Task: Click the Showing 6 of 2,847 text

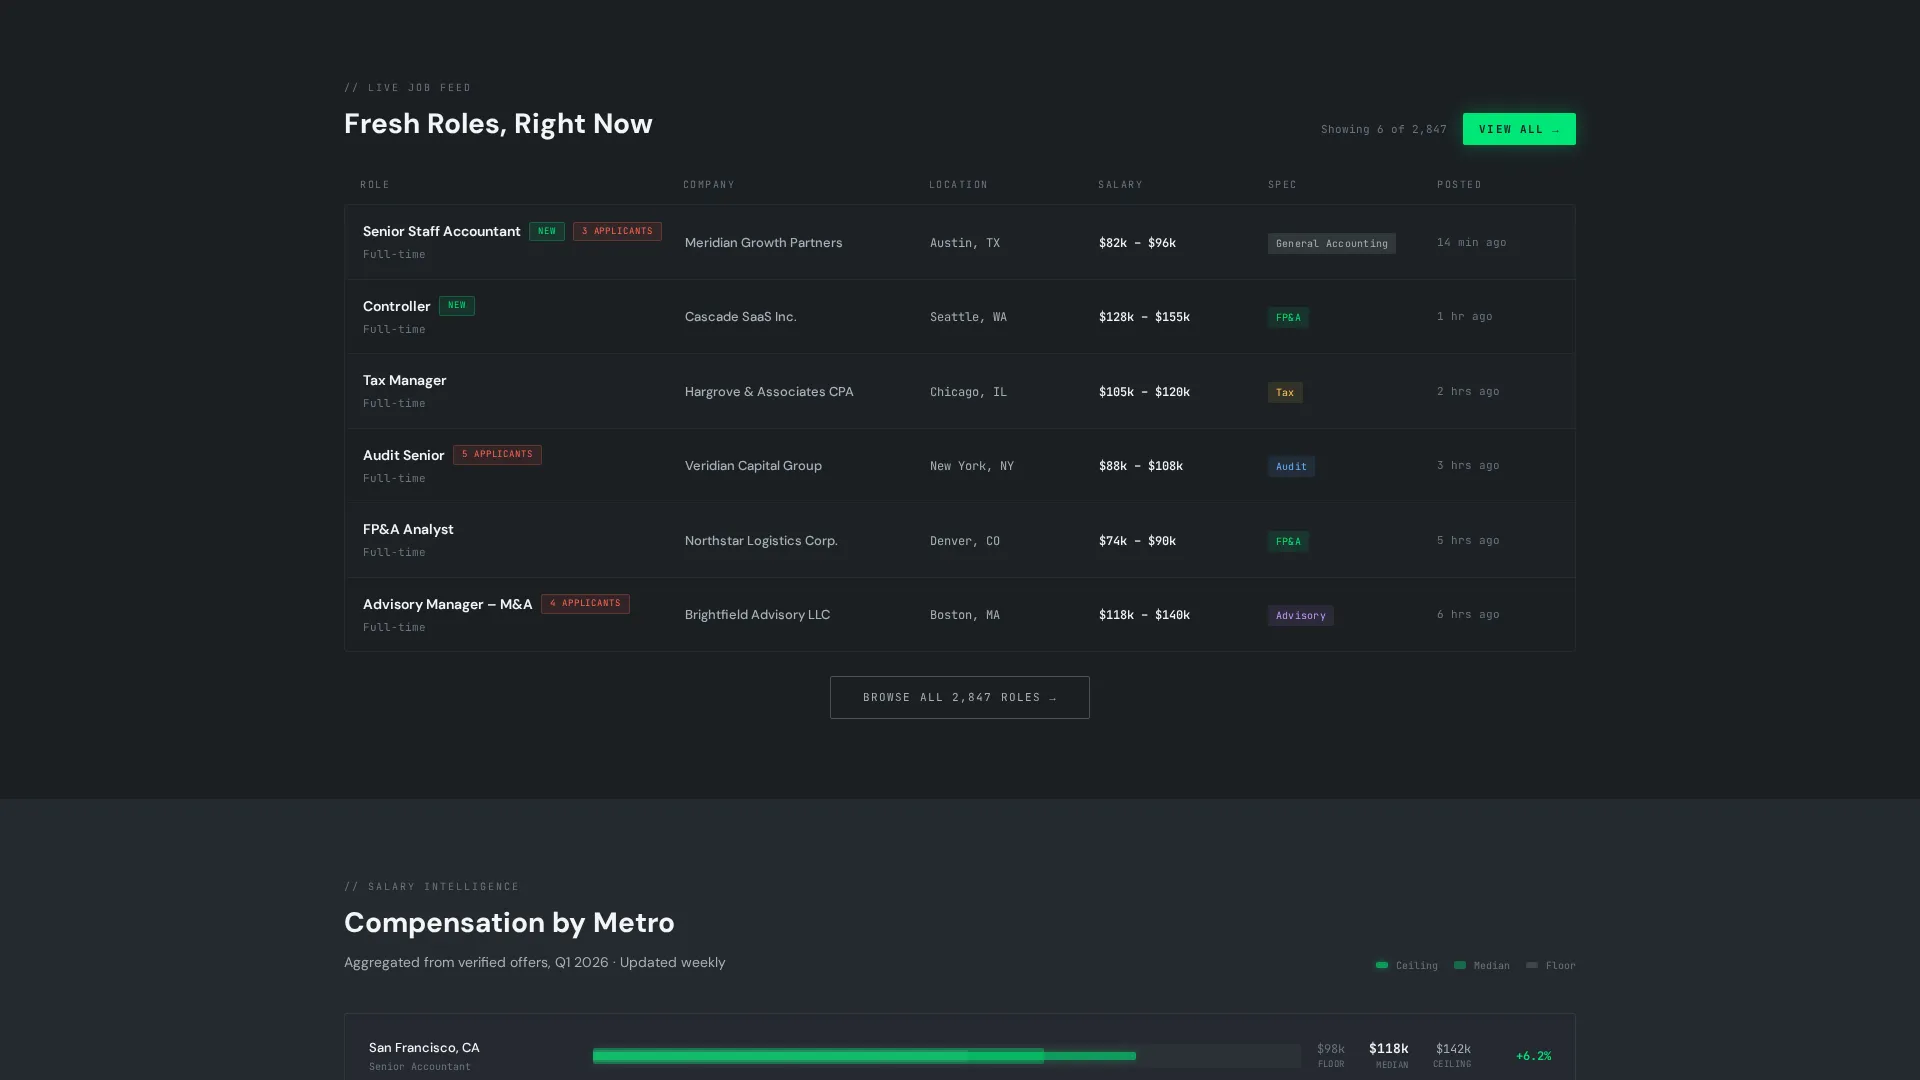Action: [1383, 129]
